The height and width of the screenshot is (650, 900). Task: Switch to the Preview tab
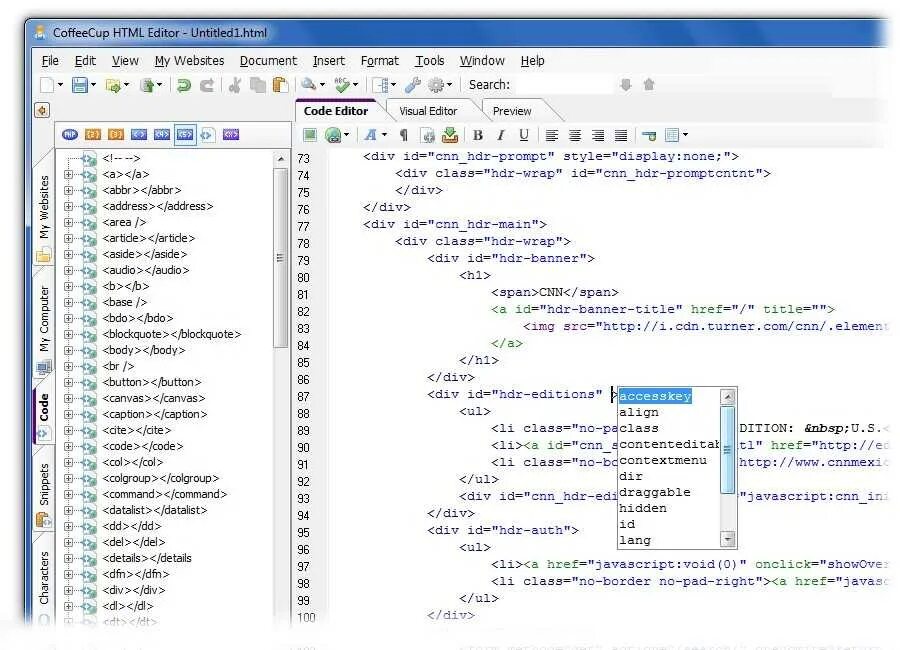(x=512, y=111)
